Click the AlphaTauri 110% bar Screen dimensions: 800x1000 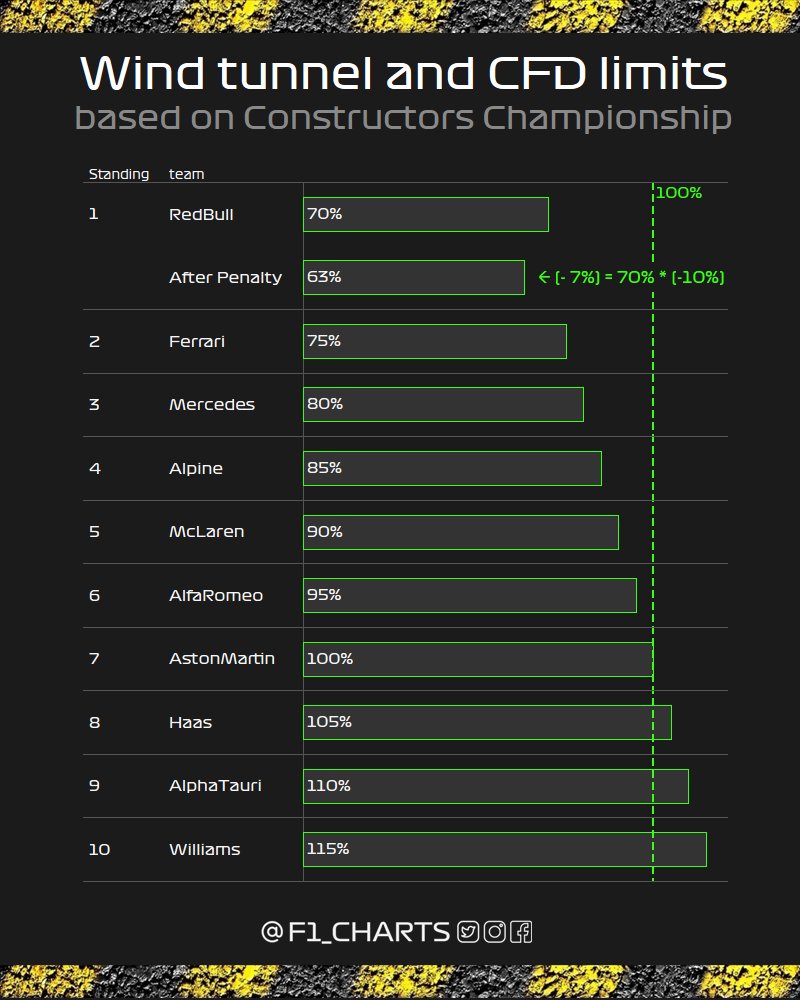click(496, 786)
